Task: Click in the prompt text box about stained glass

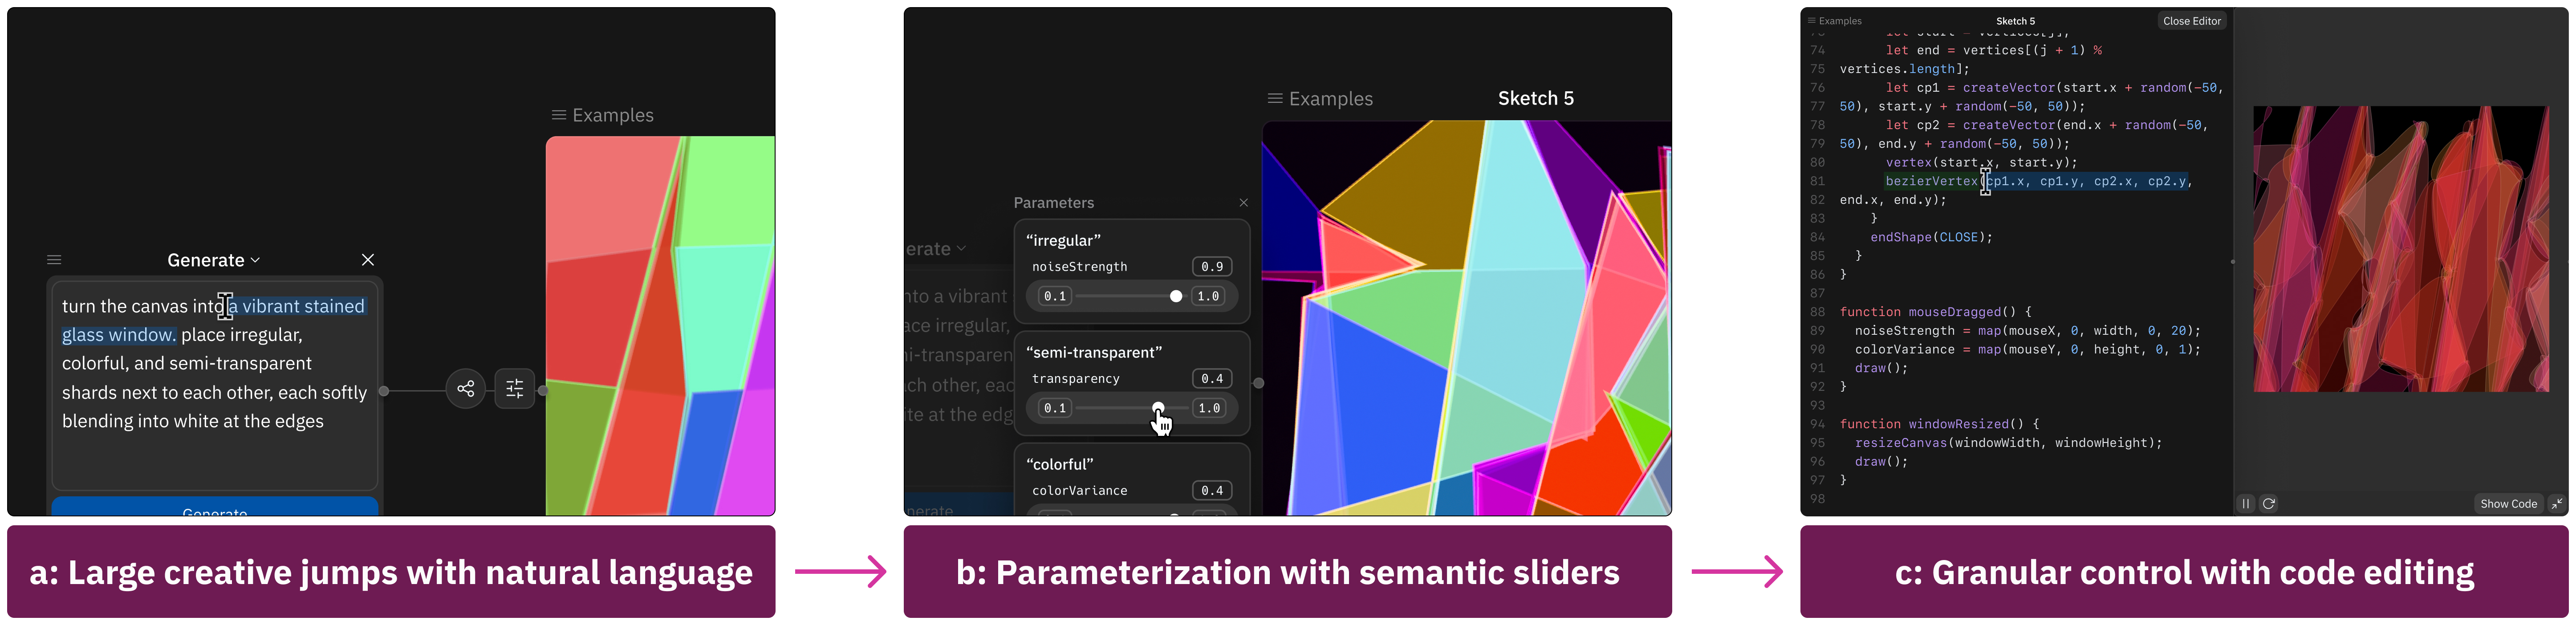Action: pos(214,385)
